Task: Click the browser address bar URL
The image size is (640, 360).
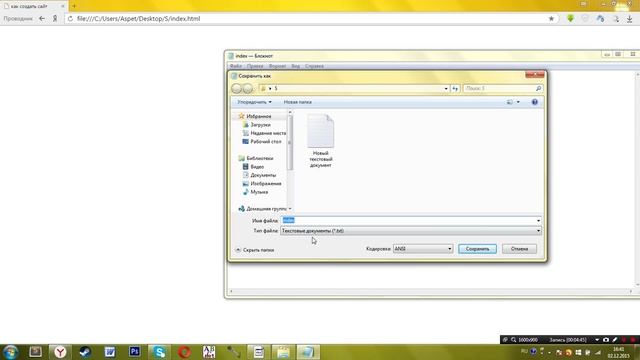Action: (138, 19)
